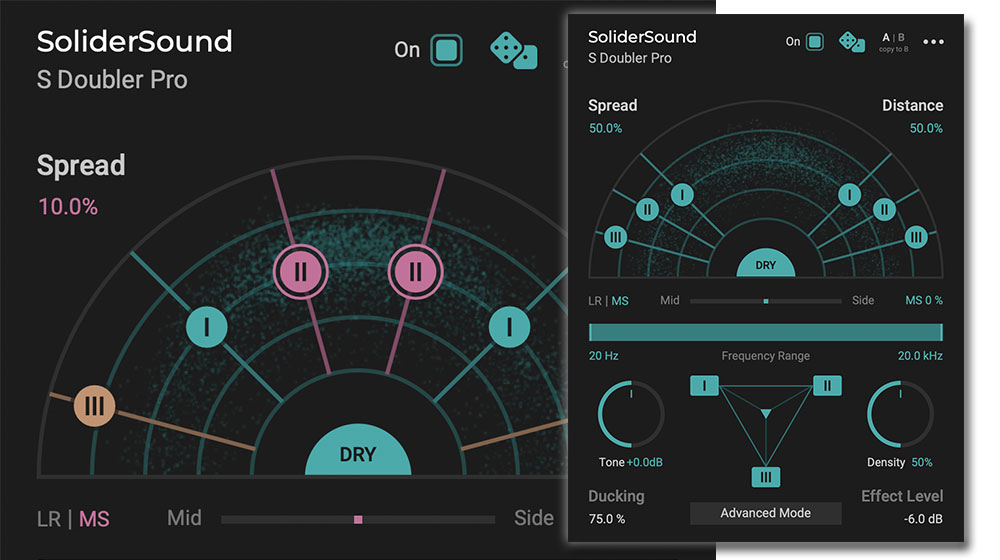The image size is (1000, 560).
Task: Click the Mid/Side slider handle in small window
Action: tap(766, 301)
